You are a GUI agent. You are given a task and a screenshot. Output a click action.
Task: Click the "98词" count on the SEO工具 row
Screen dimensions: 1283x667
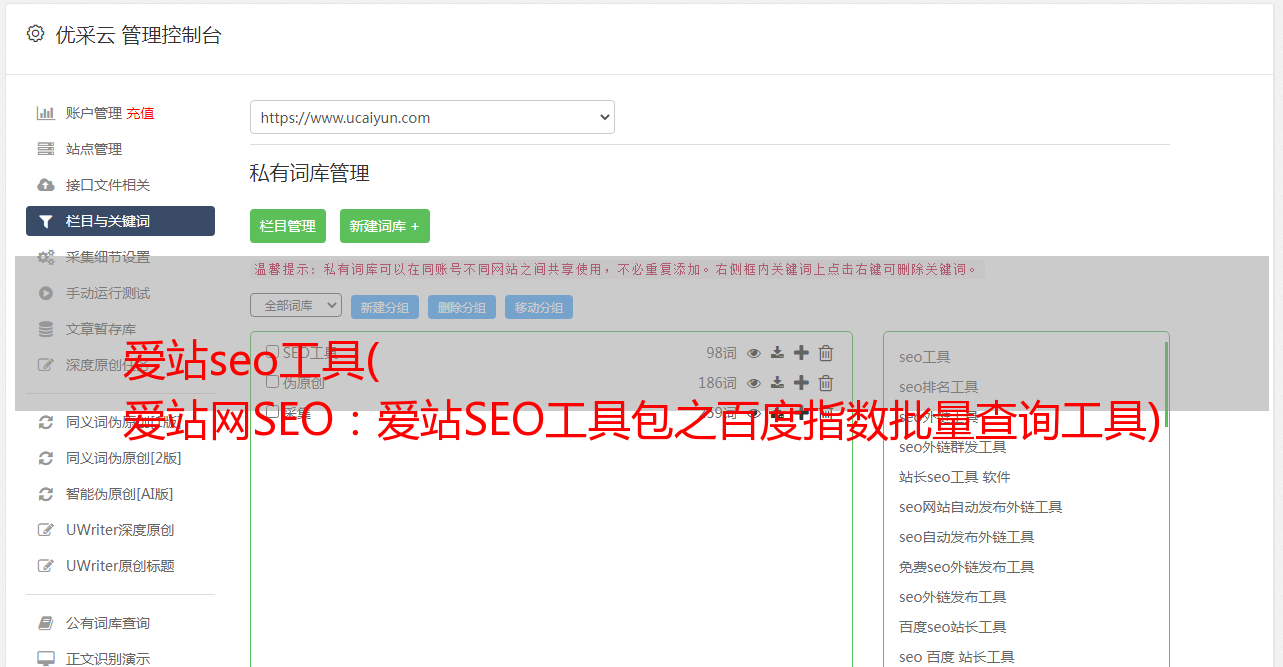tap(721, 353)
